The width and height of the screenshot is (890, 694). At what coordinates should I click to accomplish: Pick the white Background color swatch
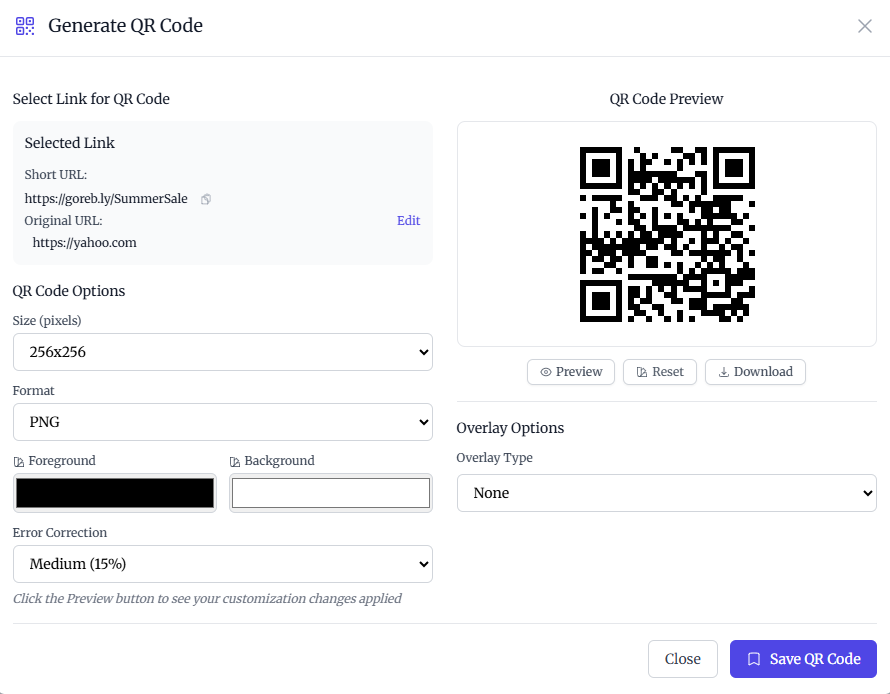[x=331, y=493]
